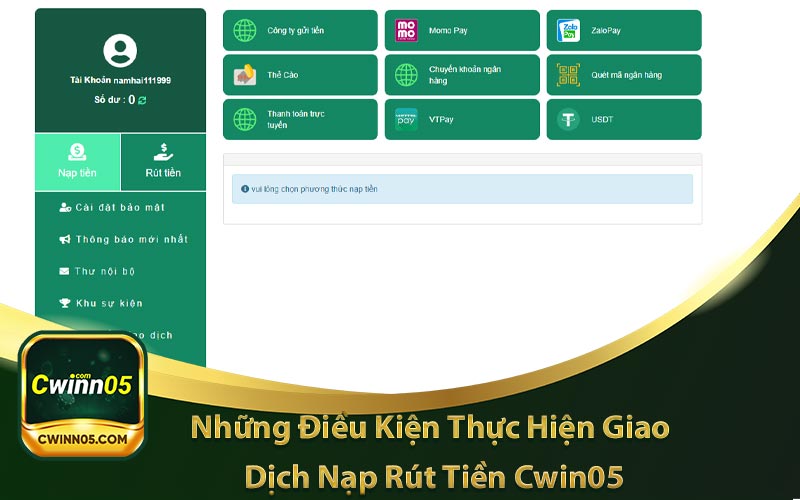Viewport: 800px width, 500px height.
Task: Click the QR code scan icon
Action: click(568, 75)
